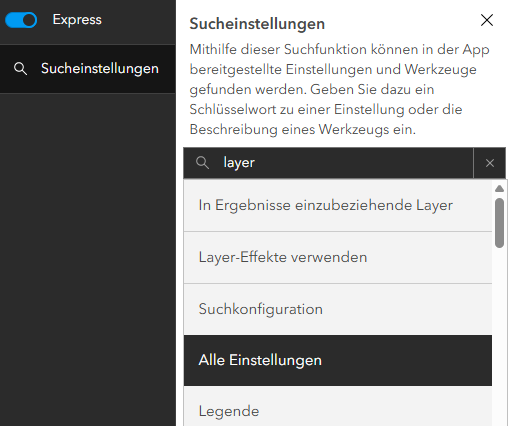Select 'Suchkonfiguration' result
Image resolution: width=508 pixels, height=426 pixels.
338,310
